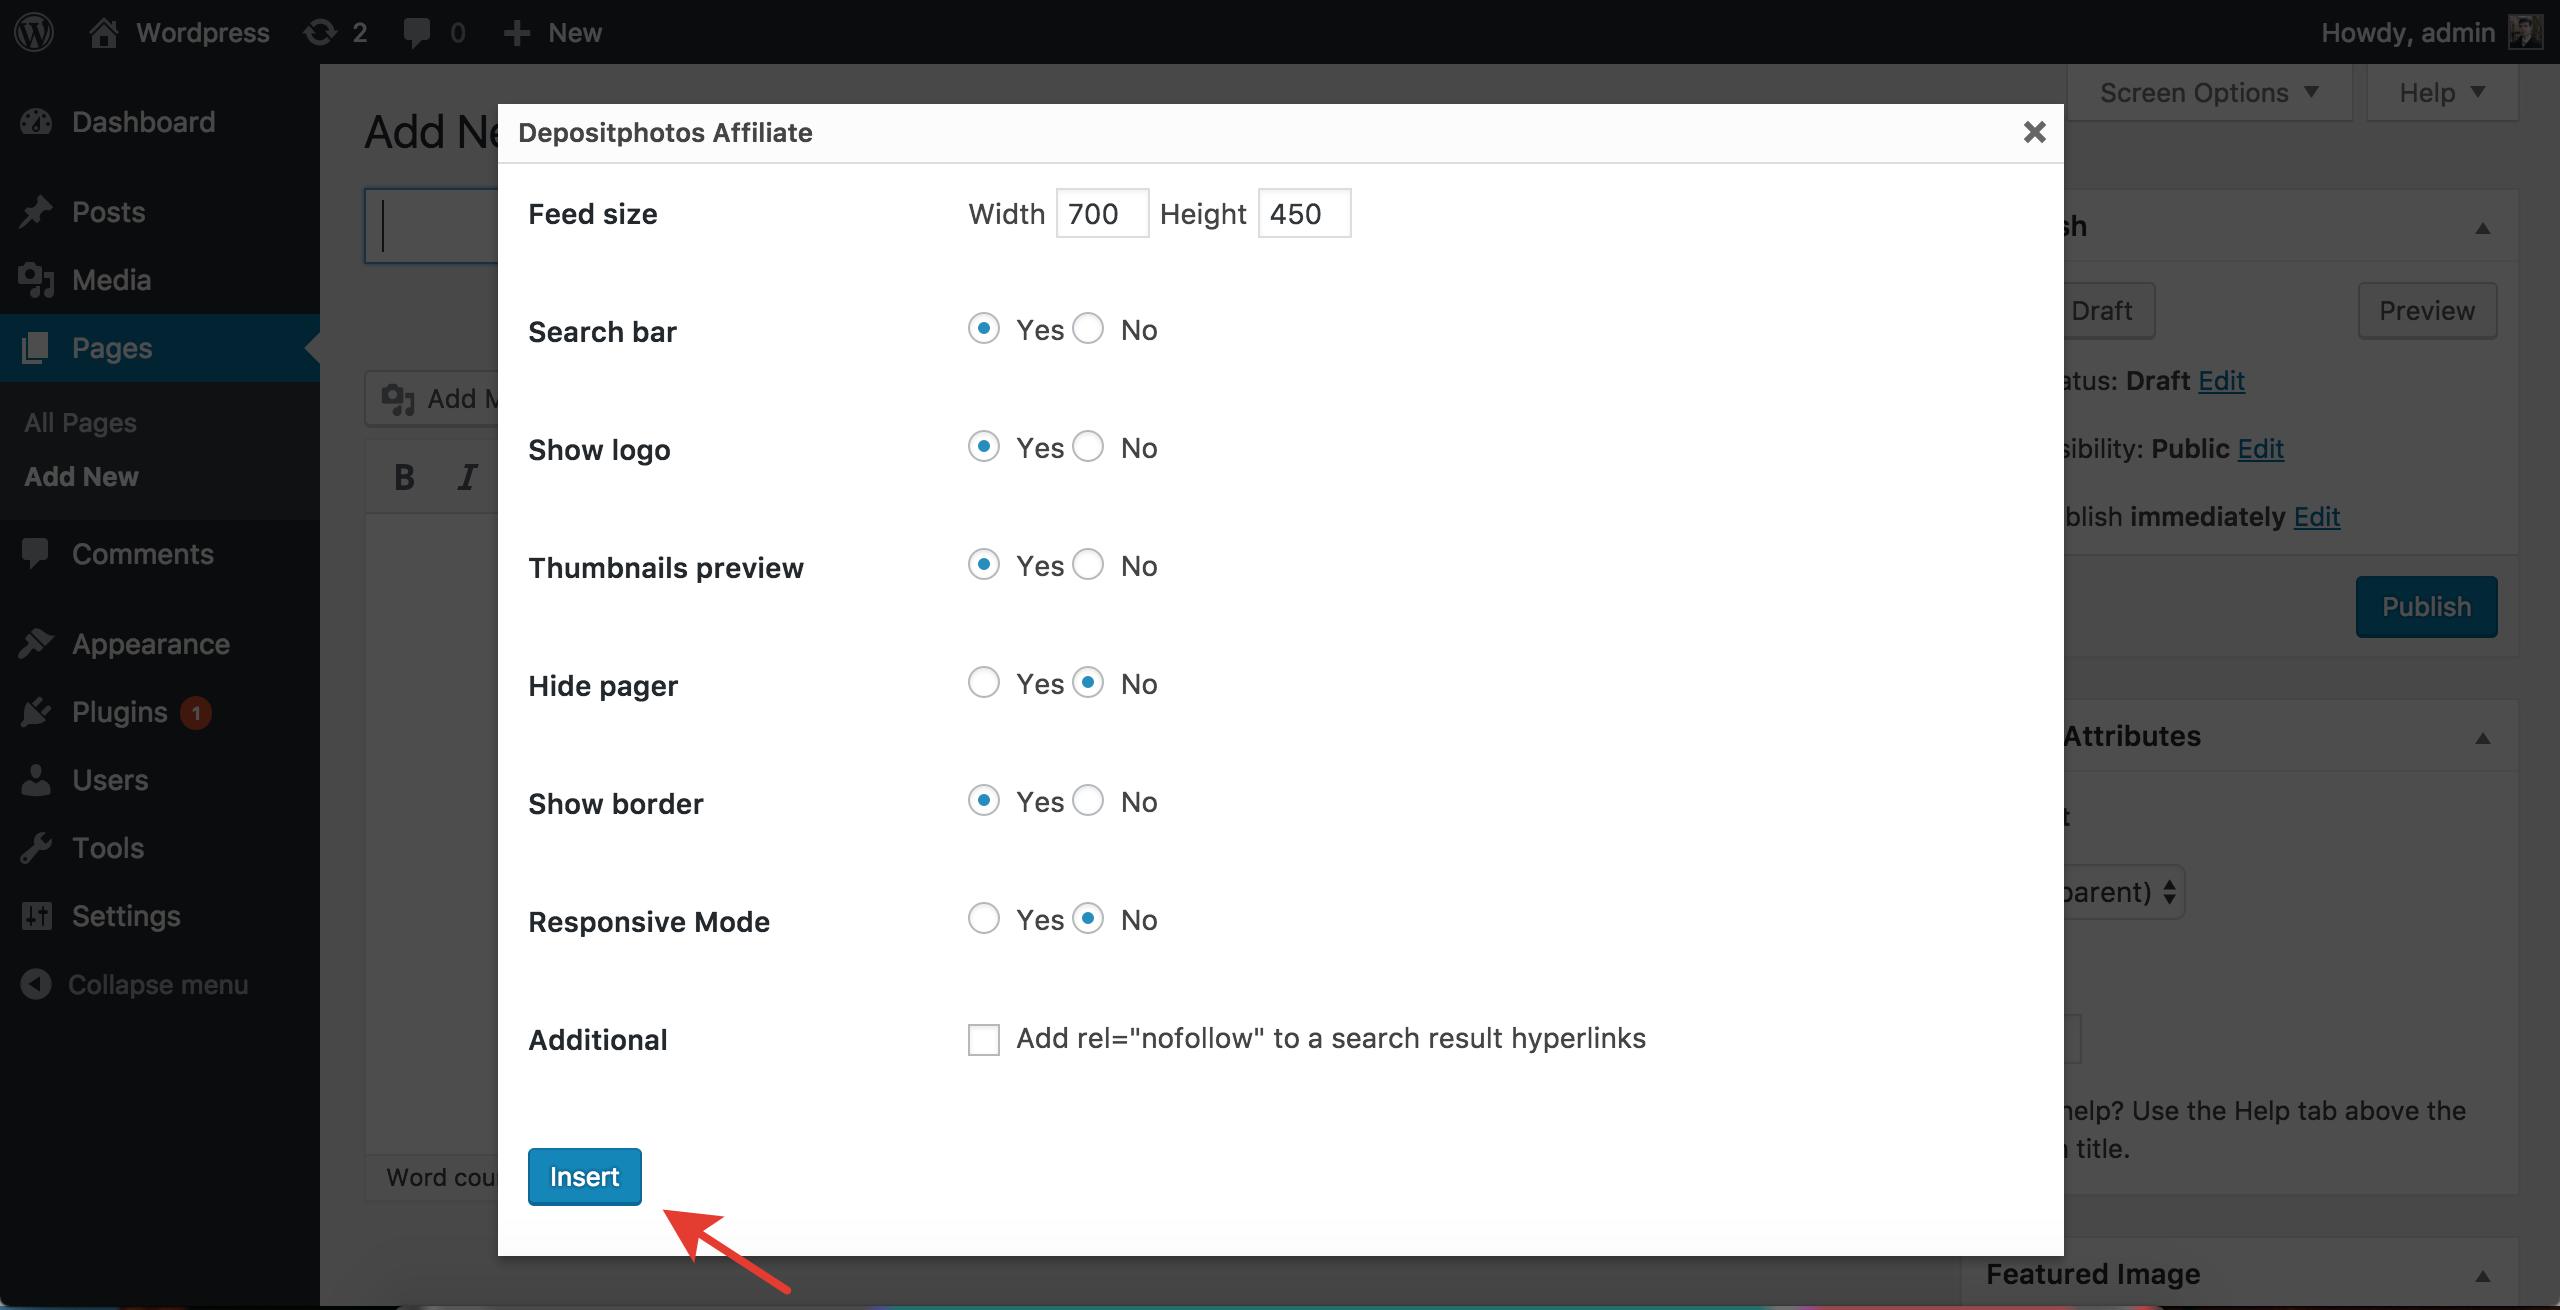Click the feed Height input field
2560x1310 pixels.
pyautogui.click(x=1304, y=213)
